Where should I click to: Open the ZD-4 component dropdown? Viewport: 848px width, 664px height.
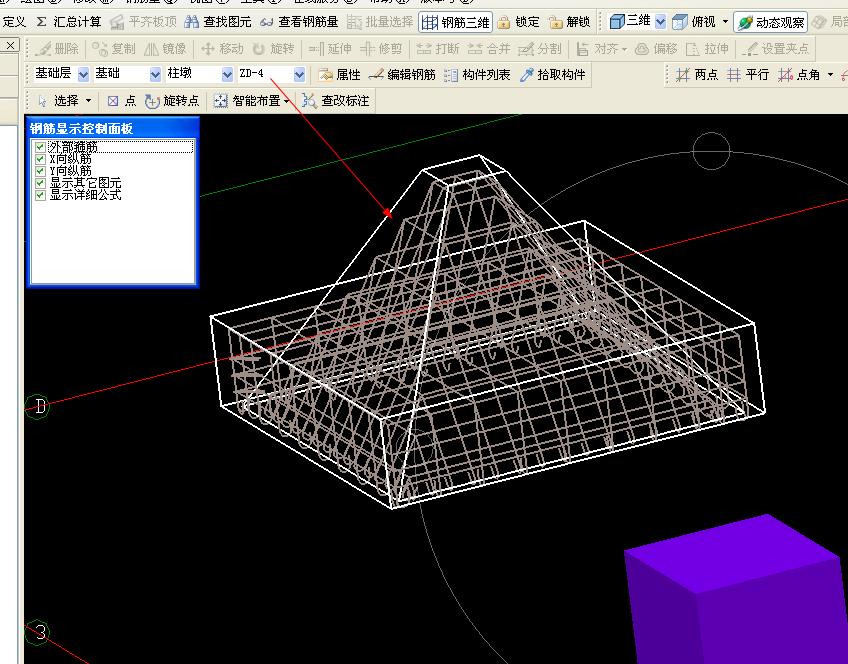(300, 75)
